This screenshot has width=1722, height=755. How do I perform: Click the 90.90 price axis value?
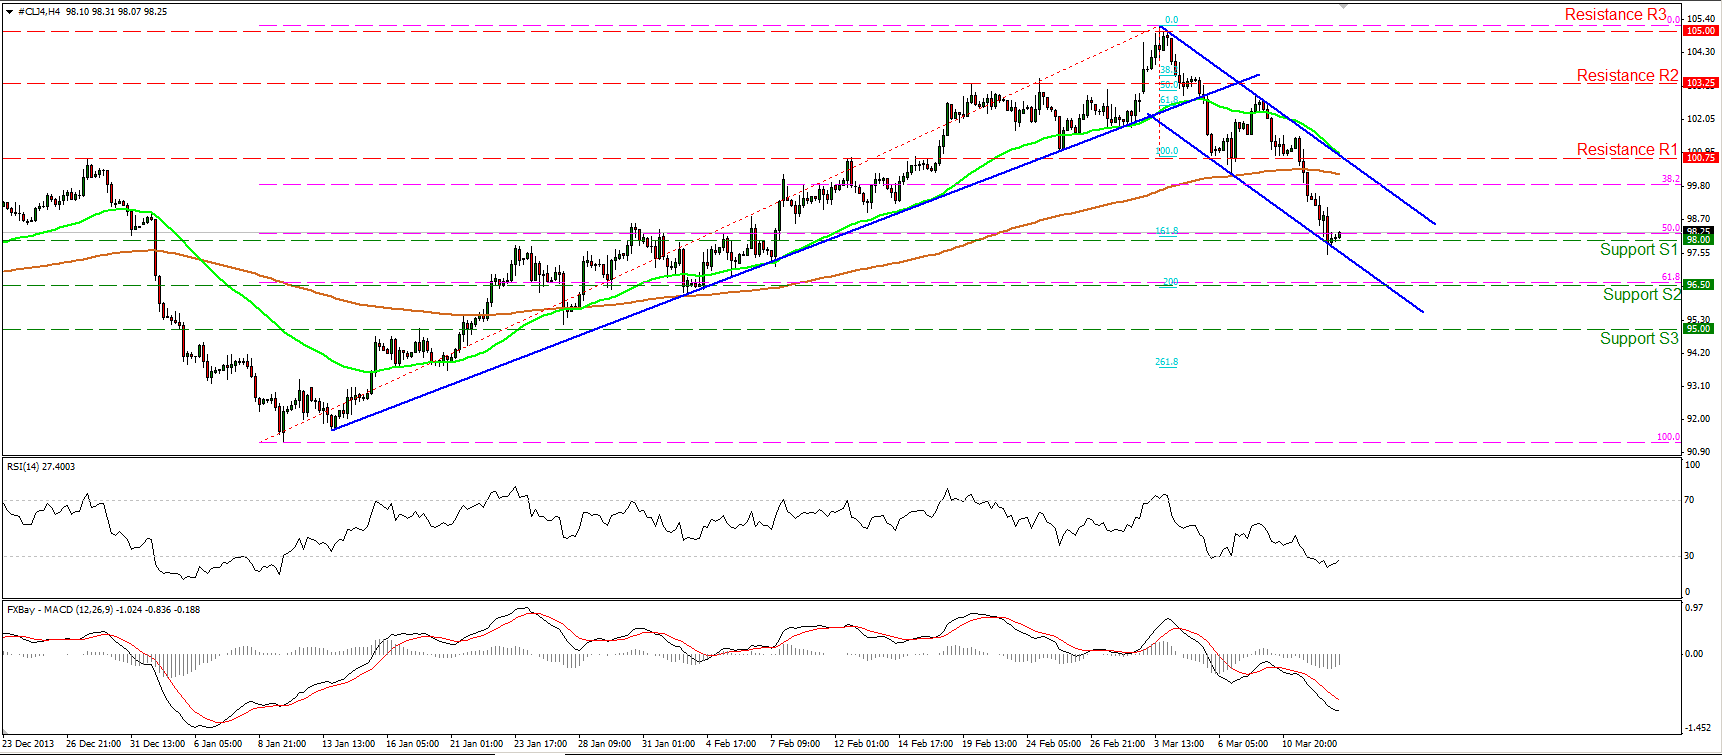[1698, 452]
